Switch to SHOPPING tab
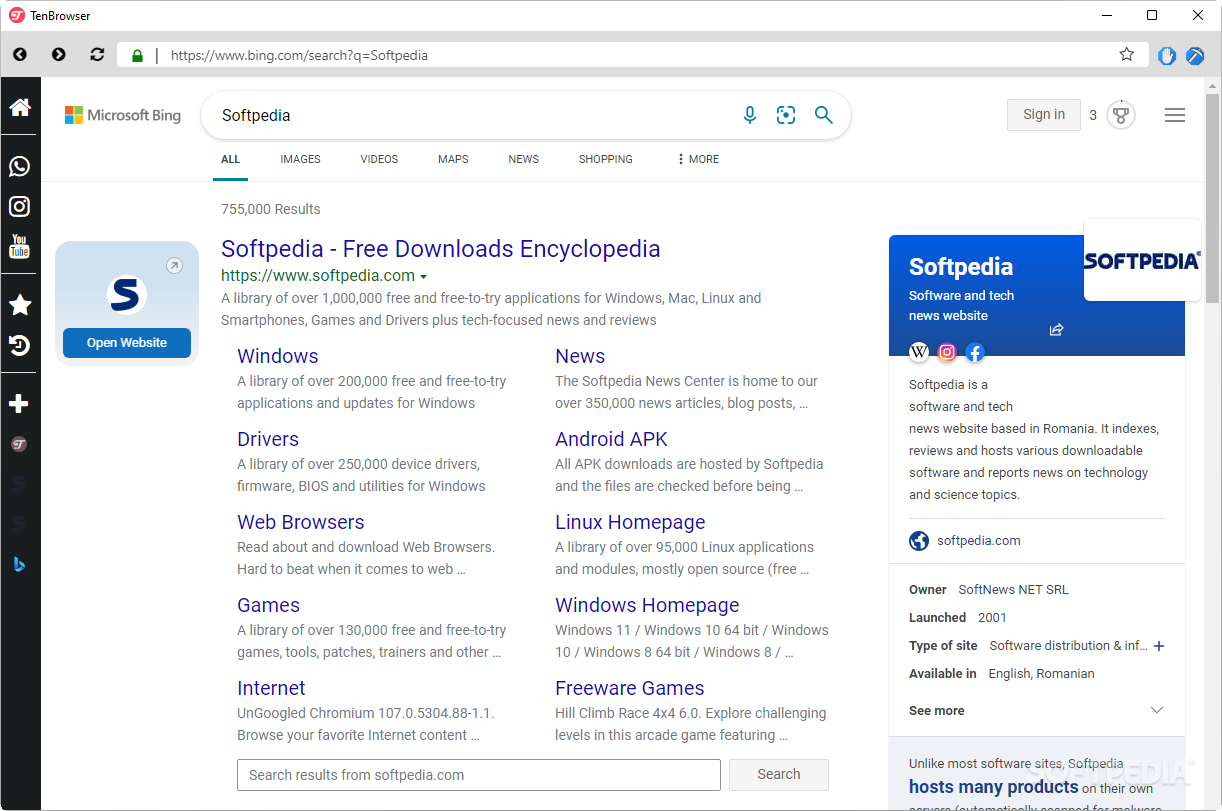 [605, 159]
